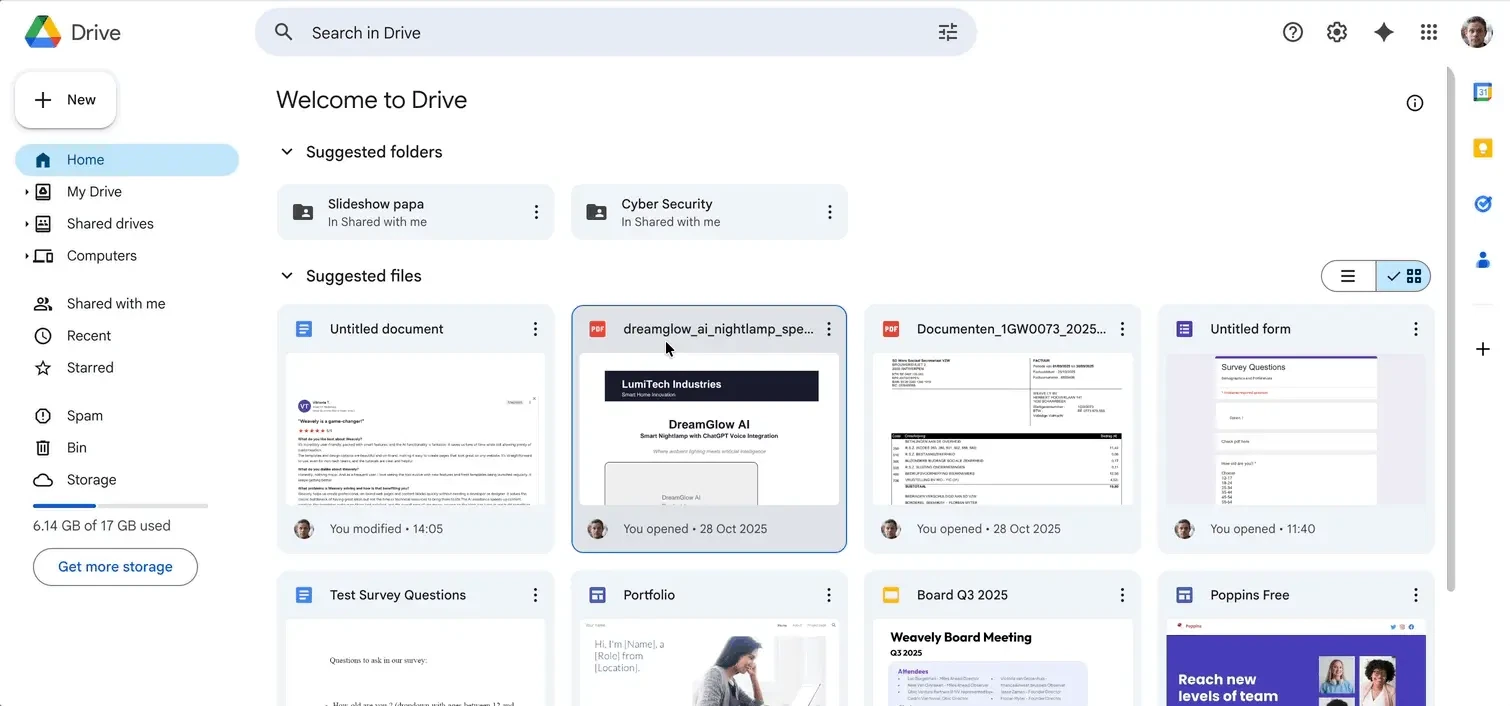
Task: Open Google Tasks from the side panel
Action: pos(1482,203)
